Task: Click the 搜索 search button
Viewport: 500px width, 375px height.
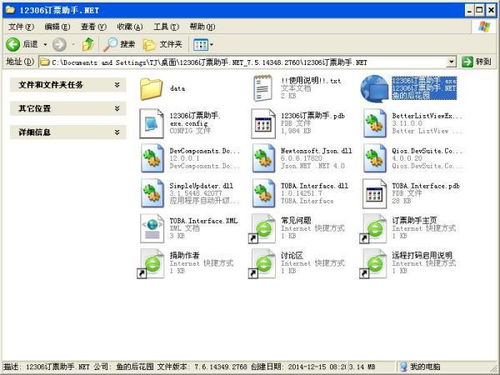Action: point(119,44)
